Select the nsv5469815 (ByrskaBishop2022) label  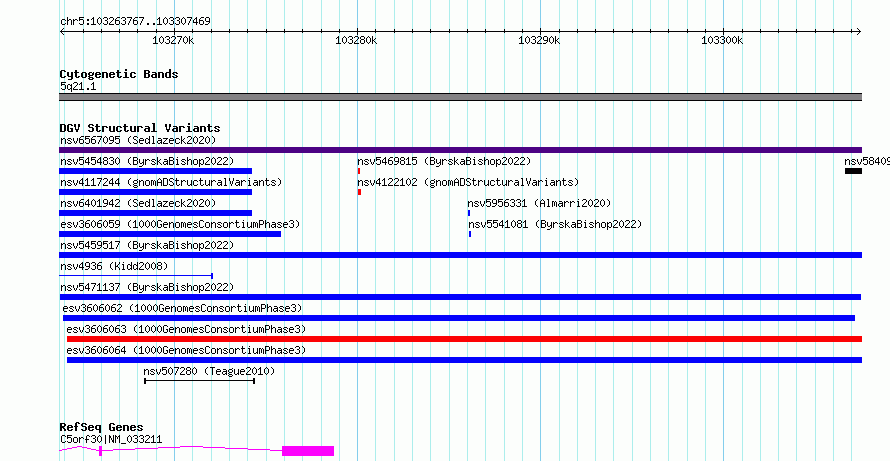[x=444, y=161]
